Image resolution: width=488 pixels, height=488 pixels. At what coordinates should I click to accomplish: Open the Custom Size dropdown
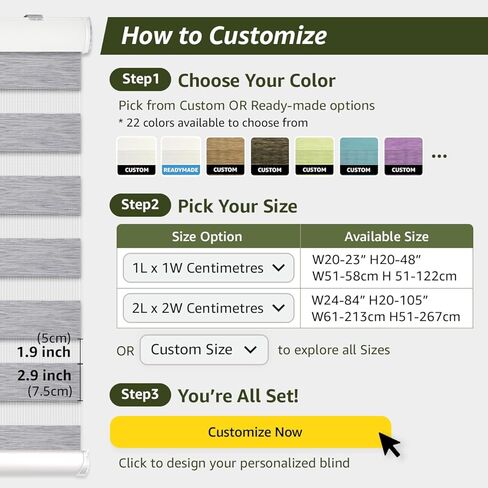coord(204,350)
